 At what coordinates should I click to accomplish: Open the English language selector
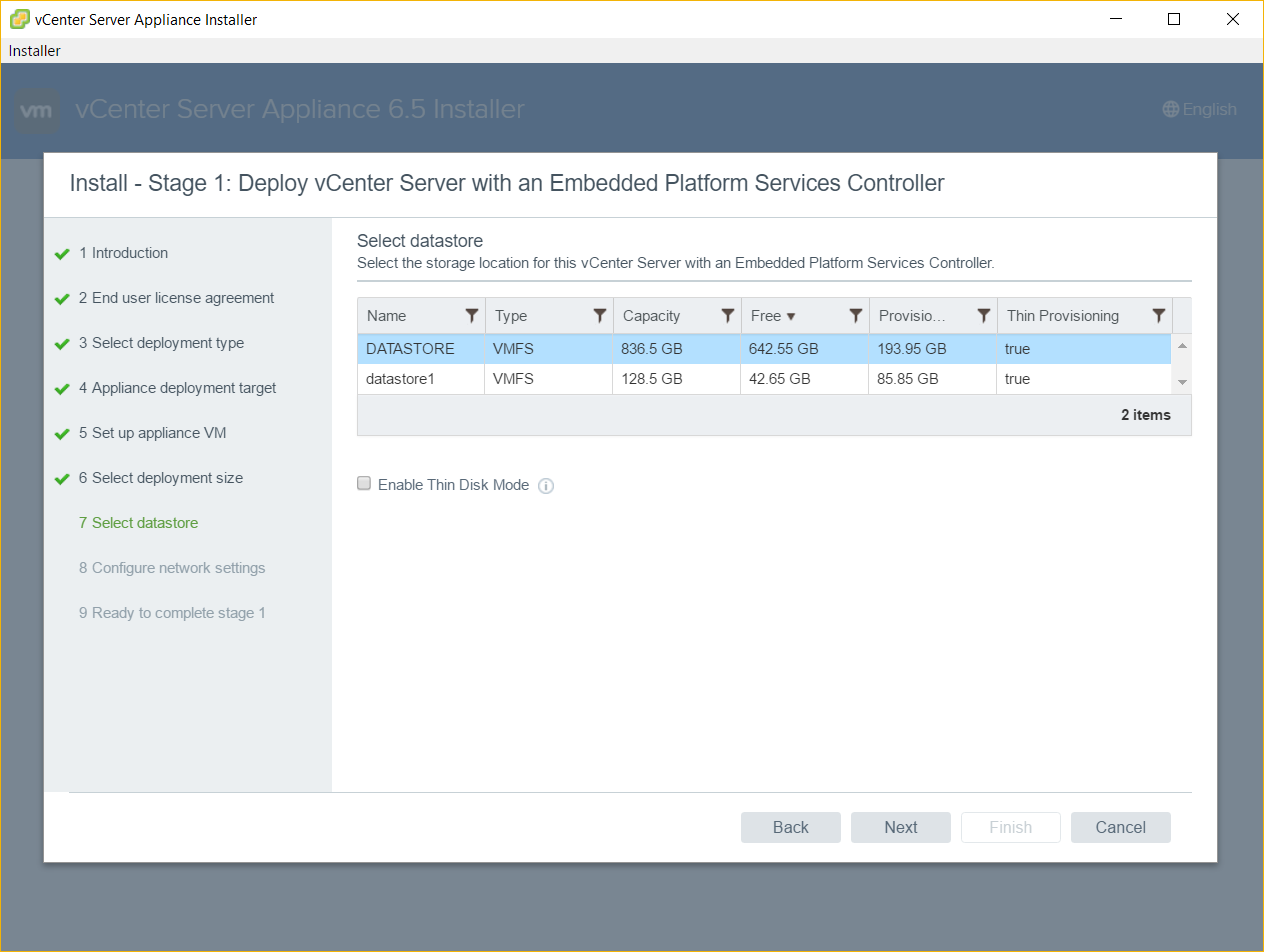click(1199, 110)
